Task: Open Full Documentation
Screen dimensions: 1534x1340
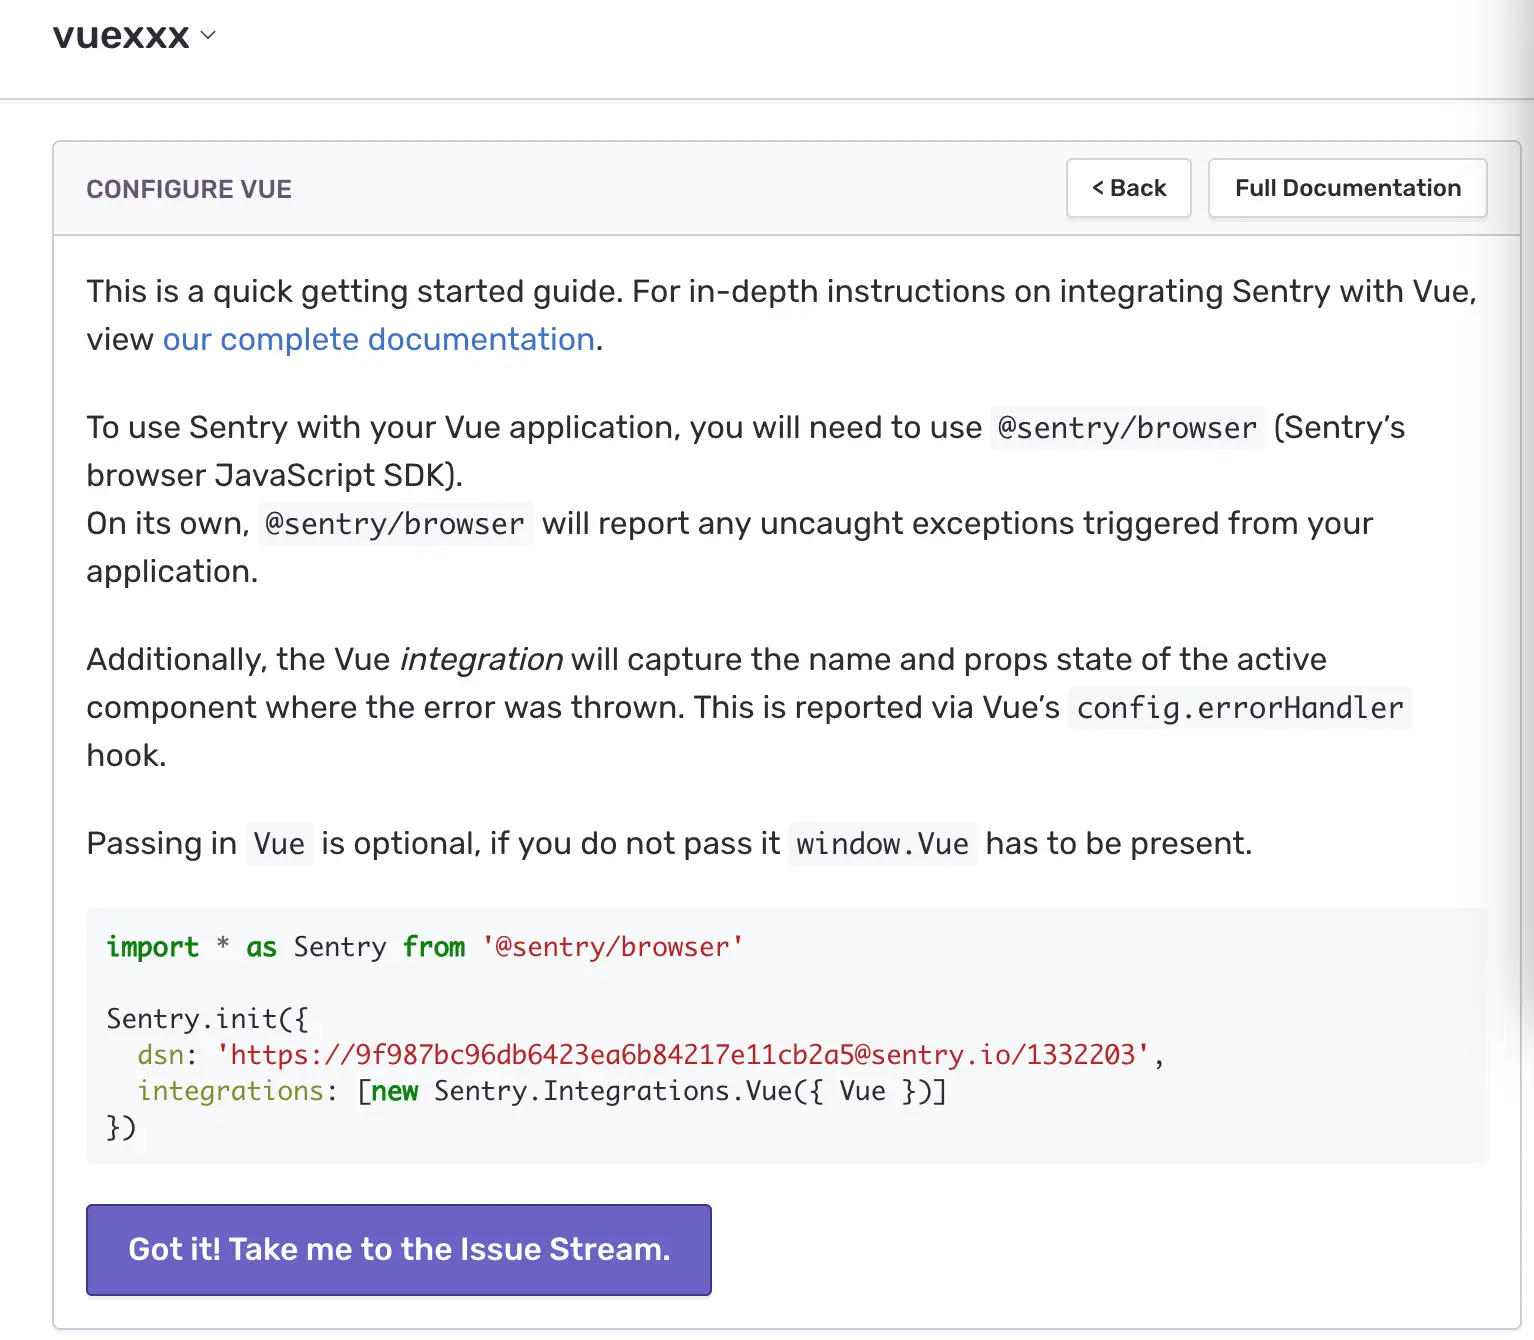Action: point(1347,188)
